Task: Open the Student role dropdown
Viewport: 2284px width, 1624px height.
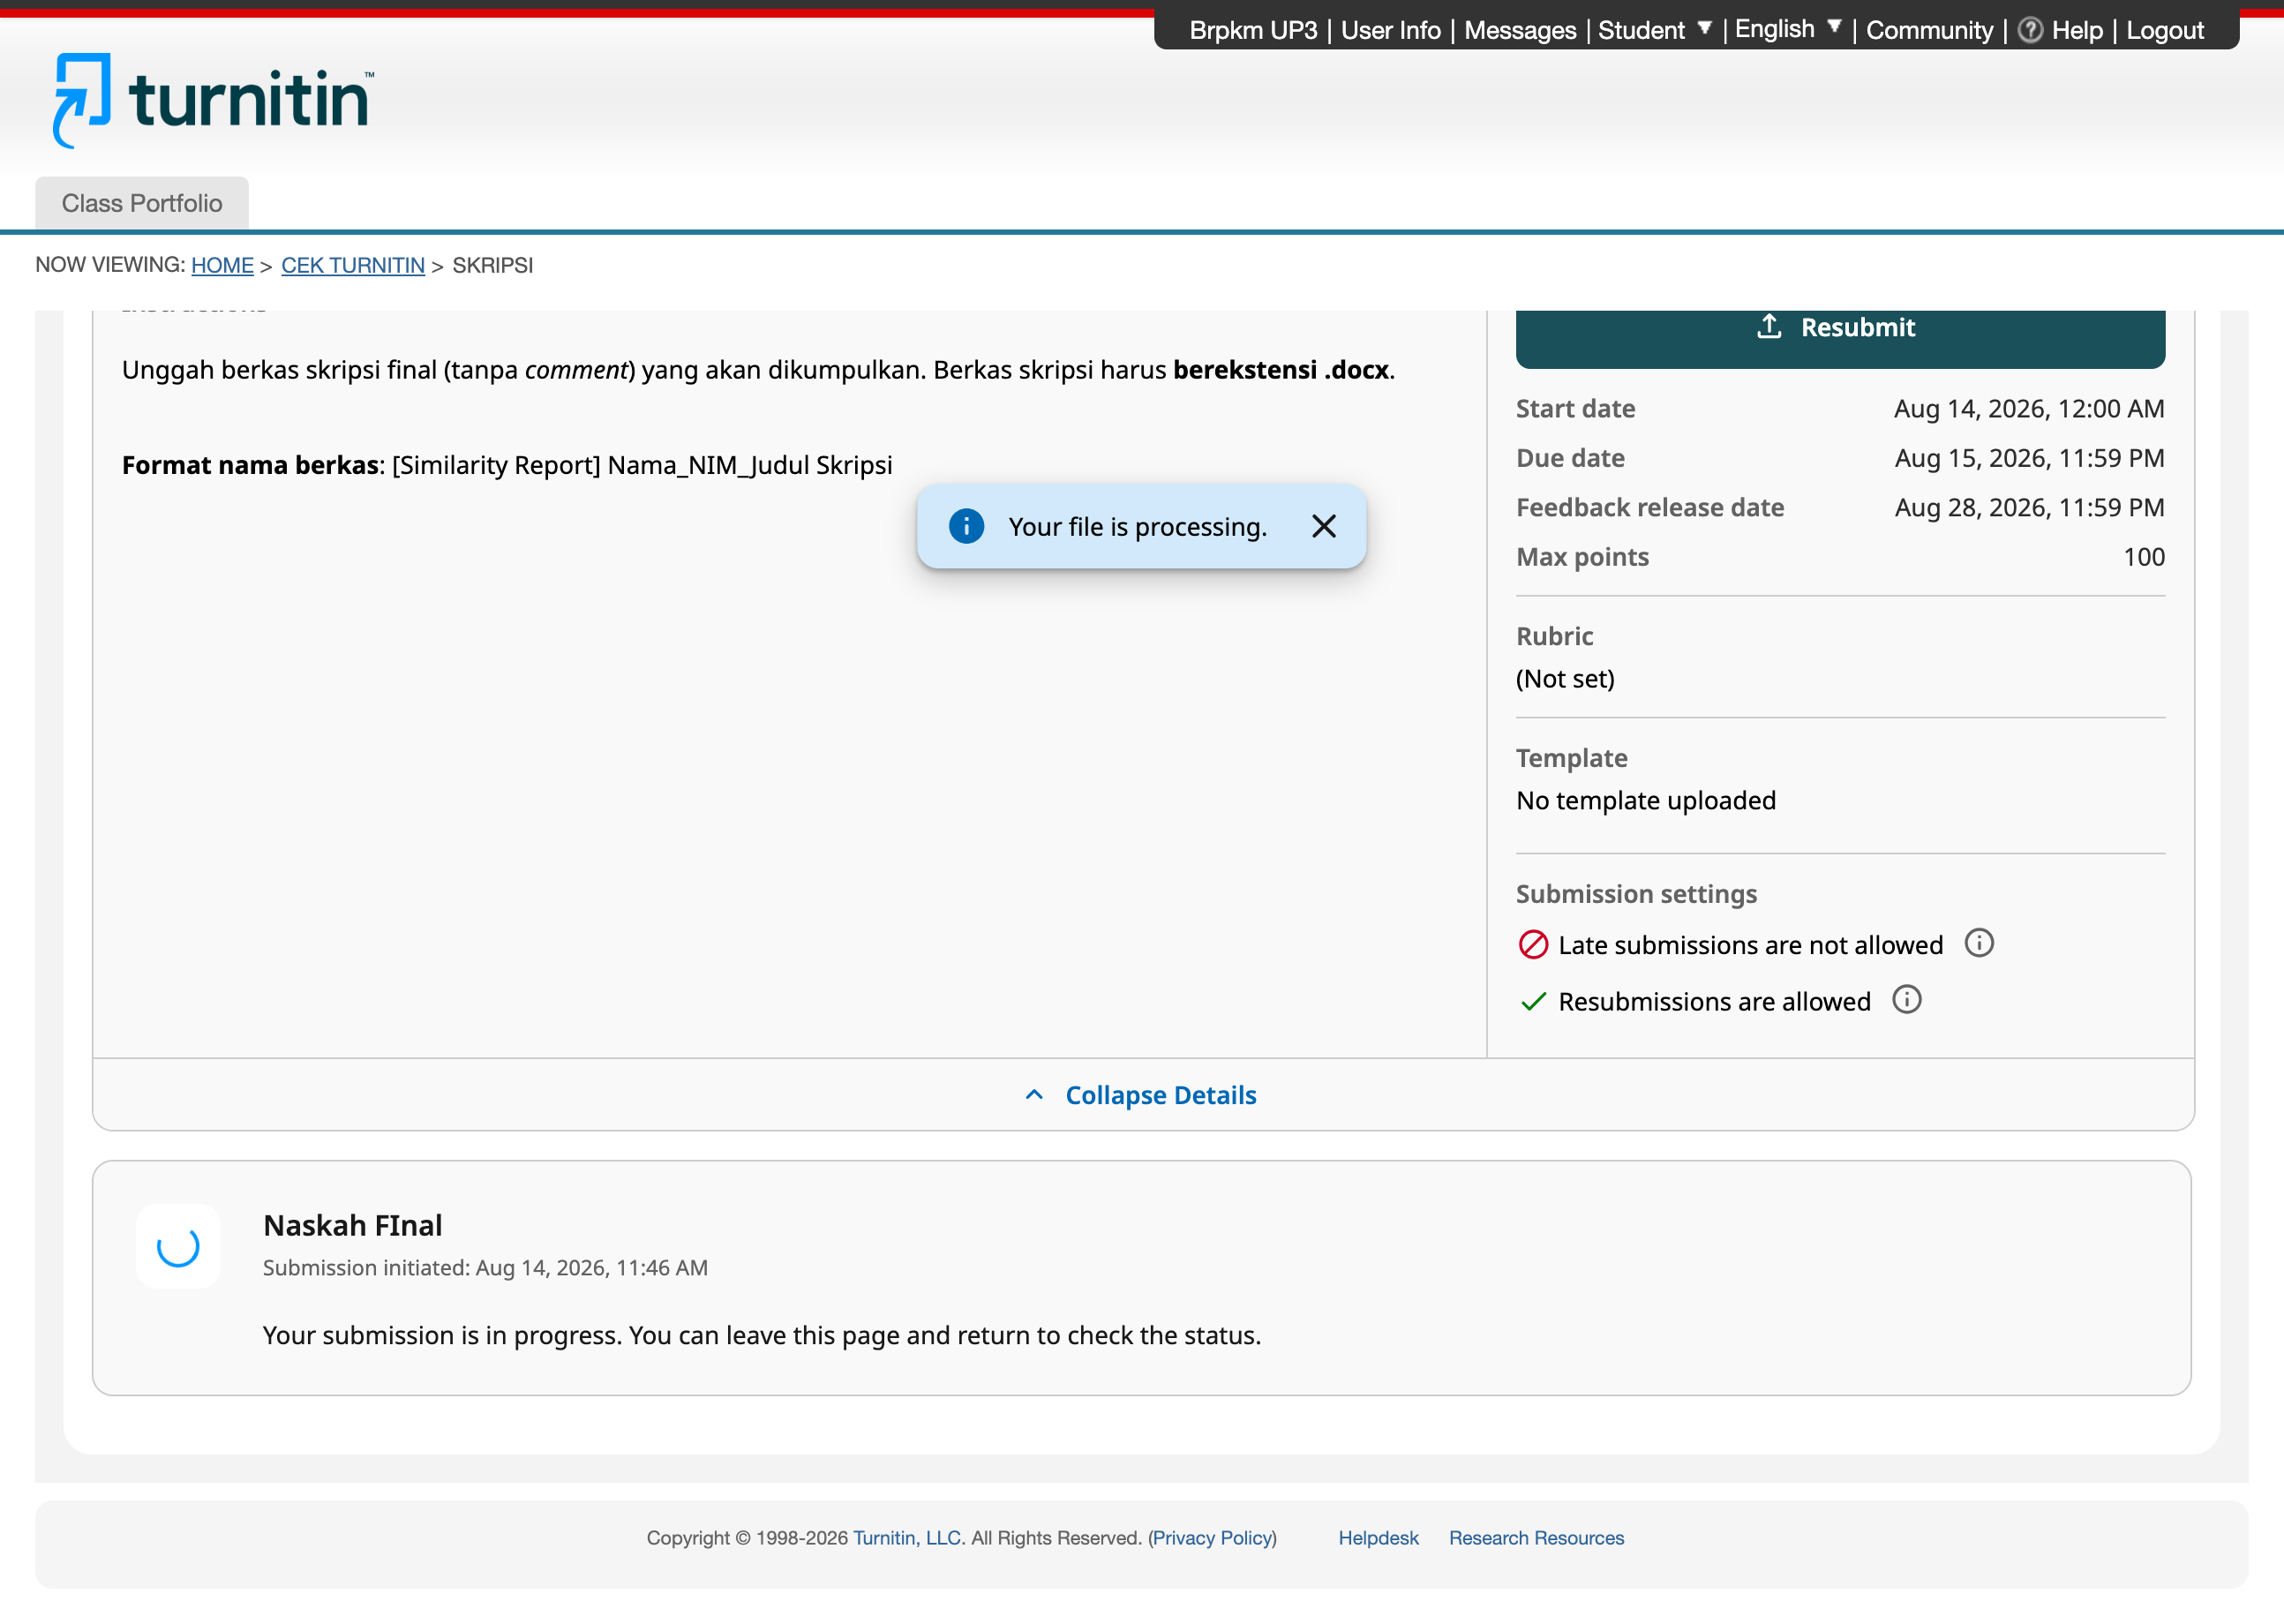Action: 1654,30
